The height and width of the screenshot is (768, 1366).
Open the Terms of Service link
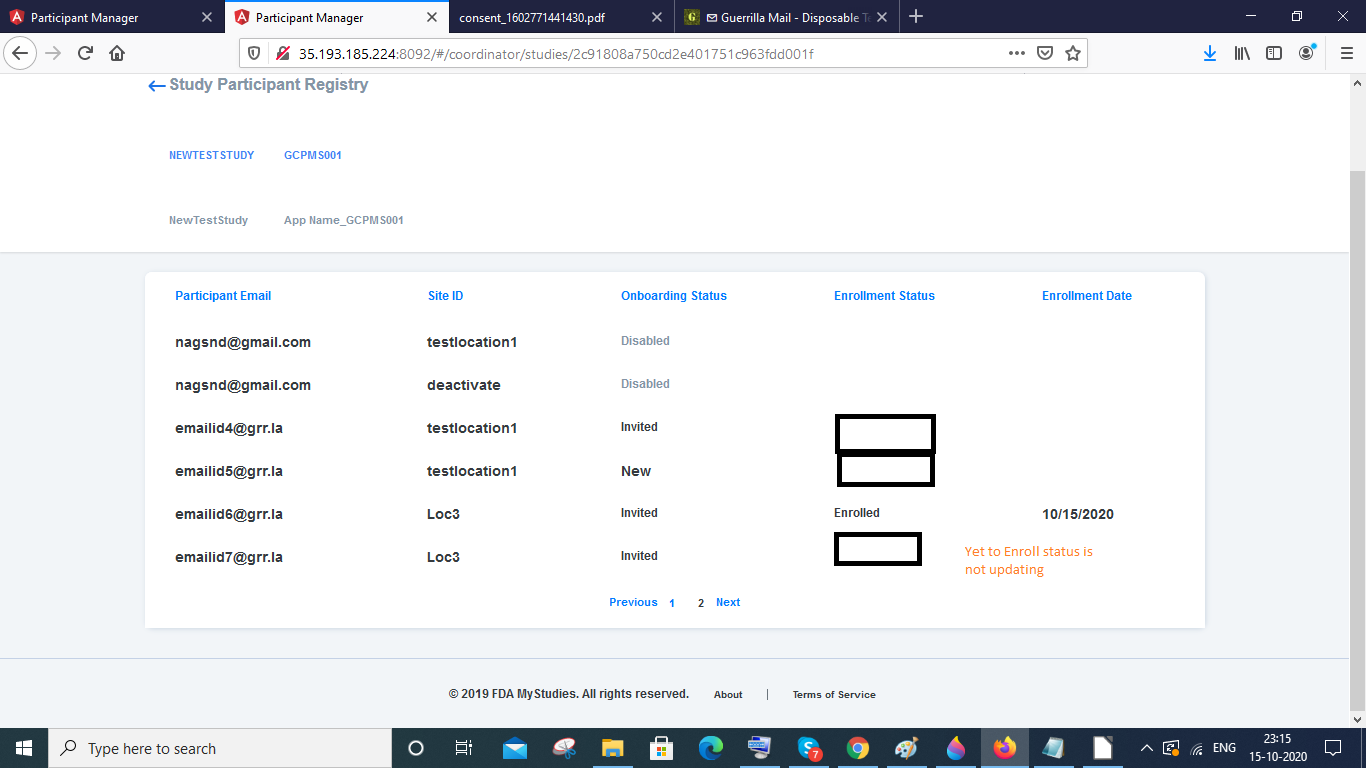tap(833, 694)
